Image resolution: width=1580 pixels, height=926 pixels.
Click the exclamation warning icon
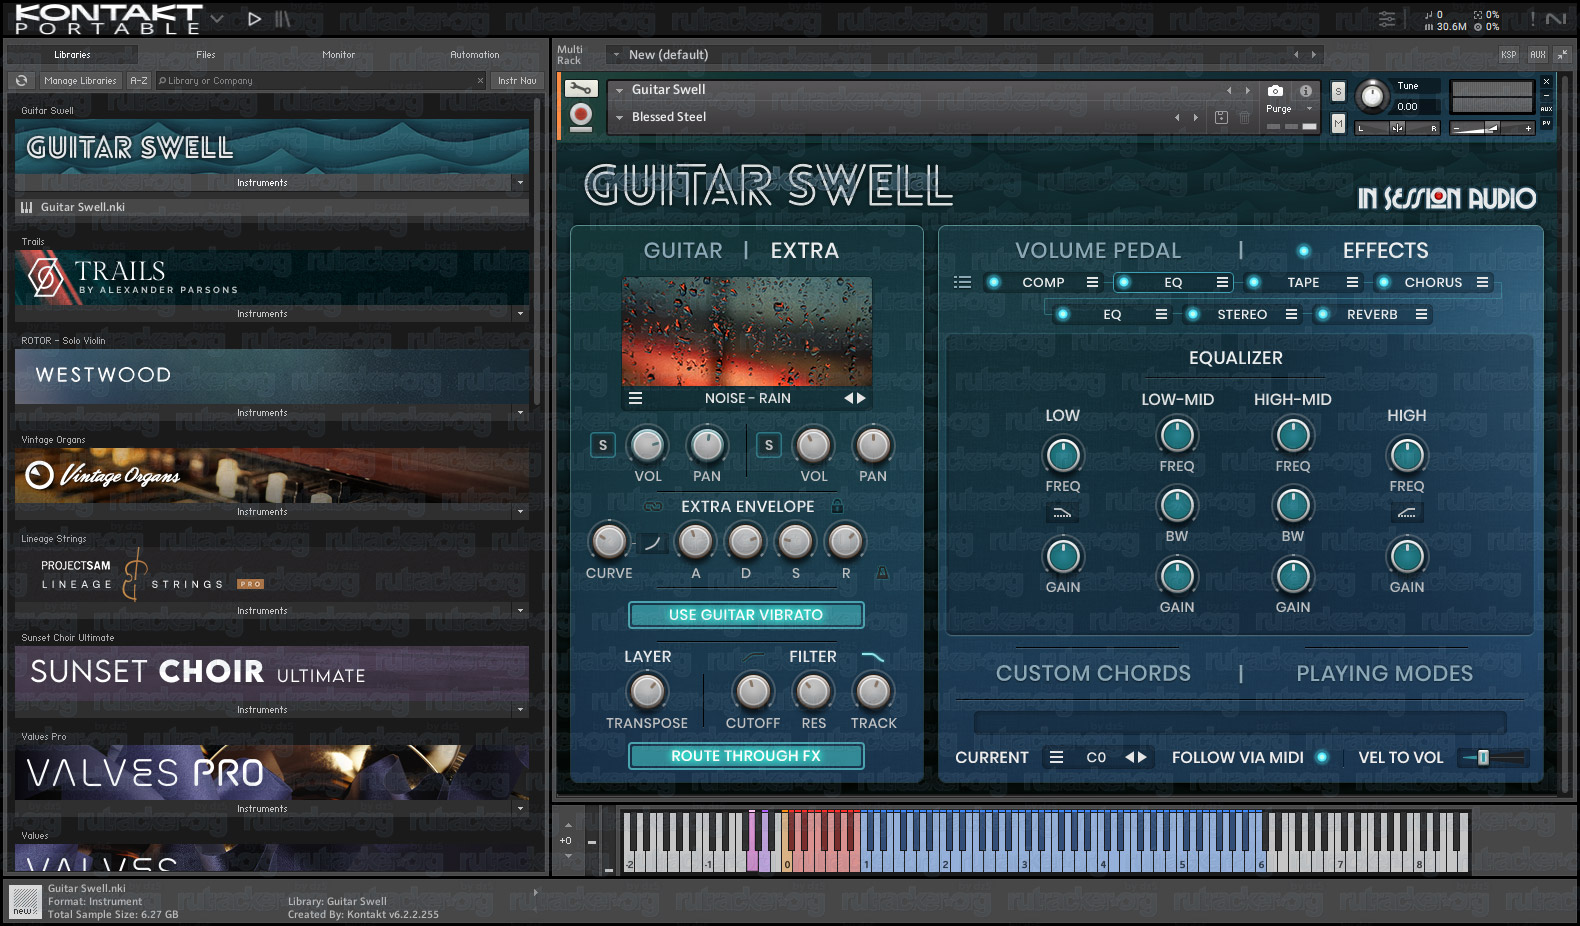[1532, 19]
